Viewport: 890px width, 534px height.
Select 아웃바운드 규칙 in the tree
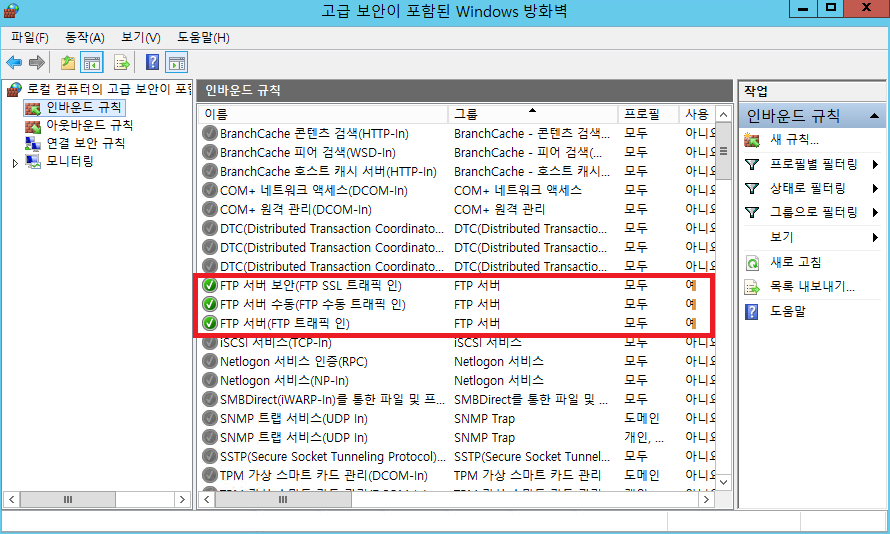coord(90,125)
